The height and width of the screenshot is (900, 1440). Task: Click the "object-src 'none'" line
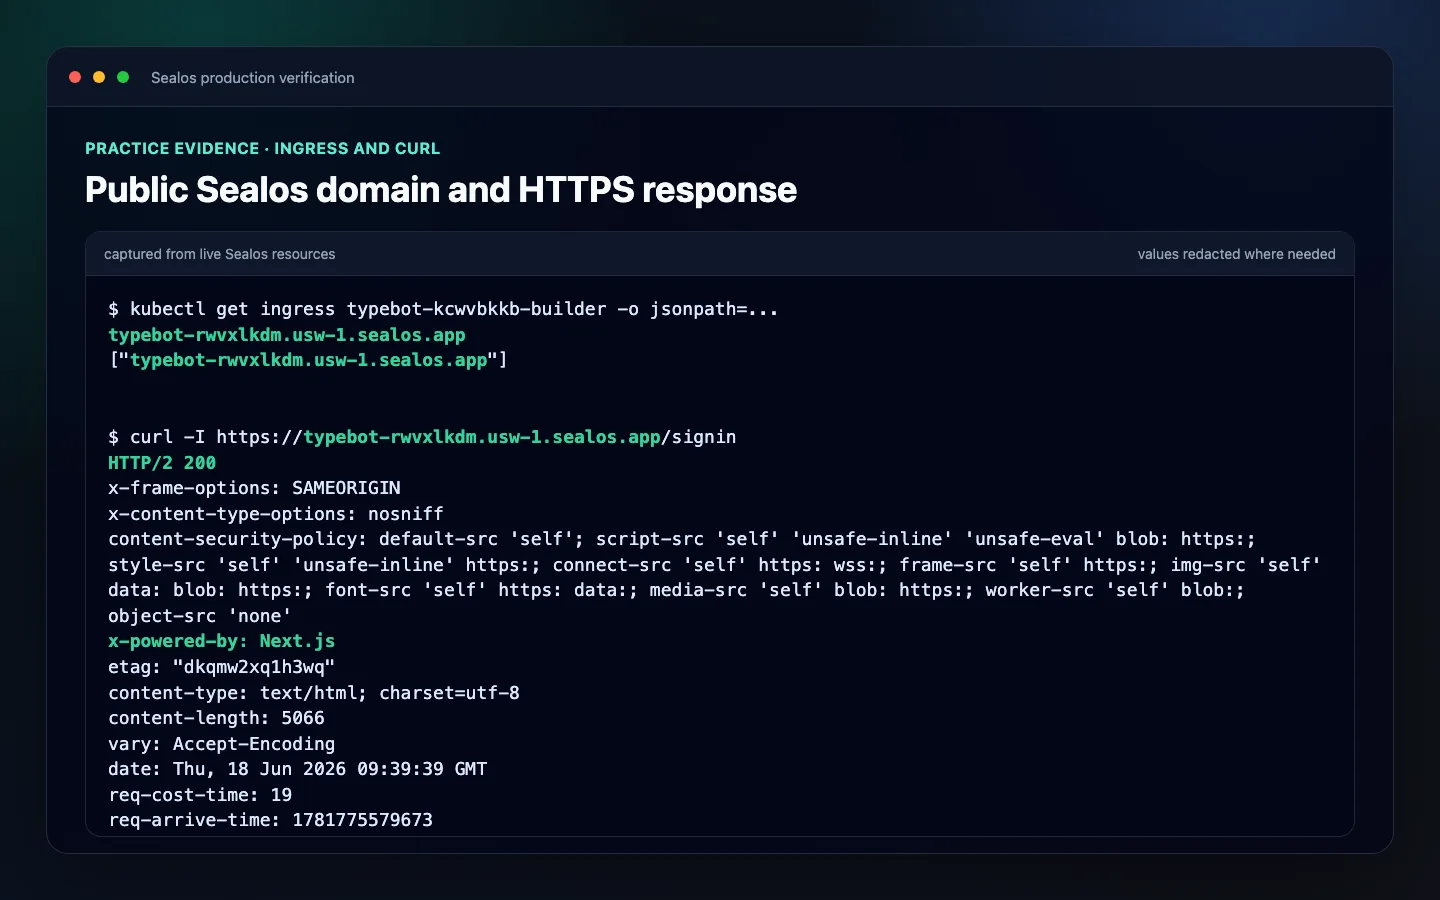[200, 616]
